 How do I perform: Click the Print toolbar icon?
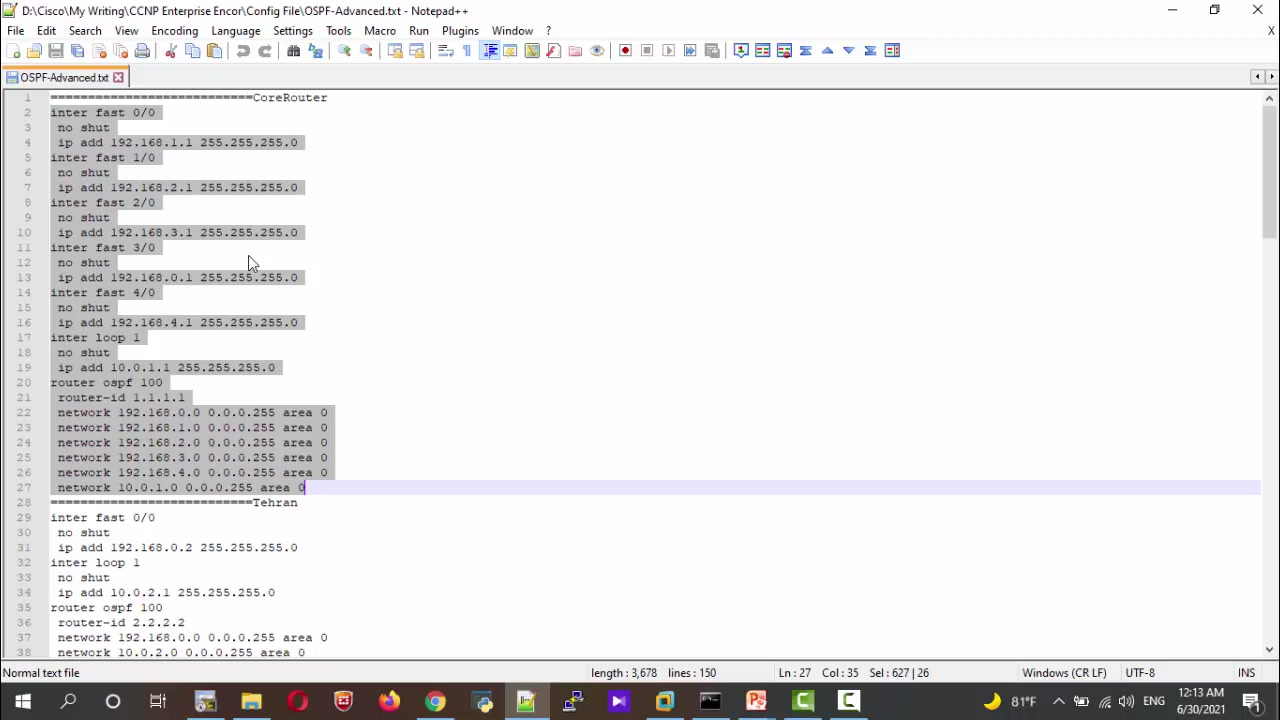click(142, 51)
